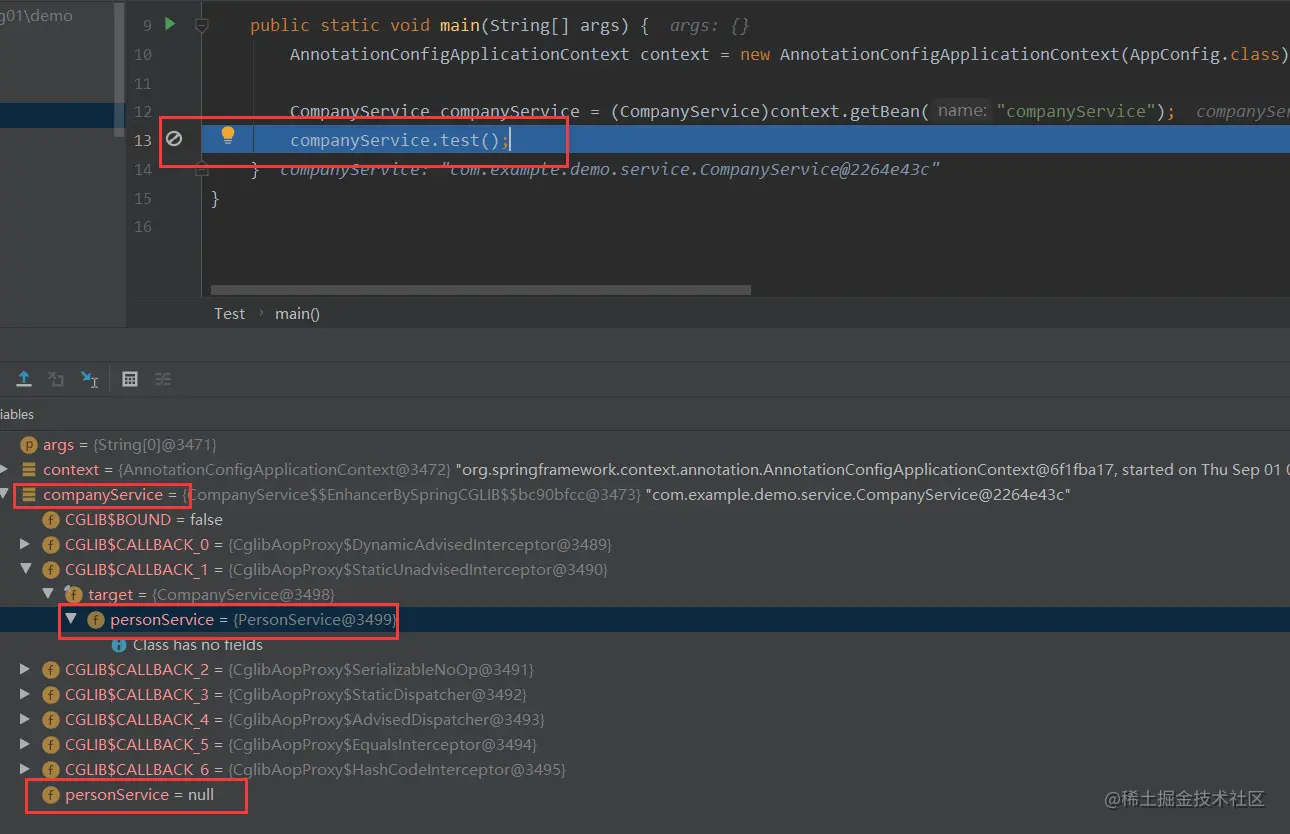Image resolution: width=1290 pixels, height=834 pixels.
Task: Expand the CGLIB$CALLBACK_3 node
Action: [x=26, y=695]
